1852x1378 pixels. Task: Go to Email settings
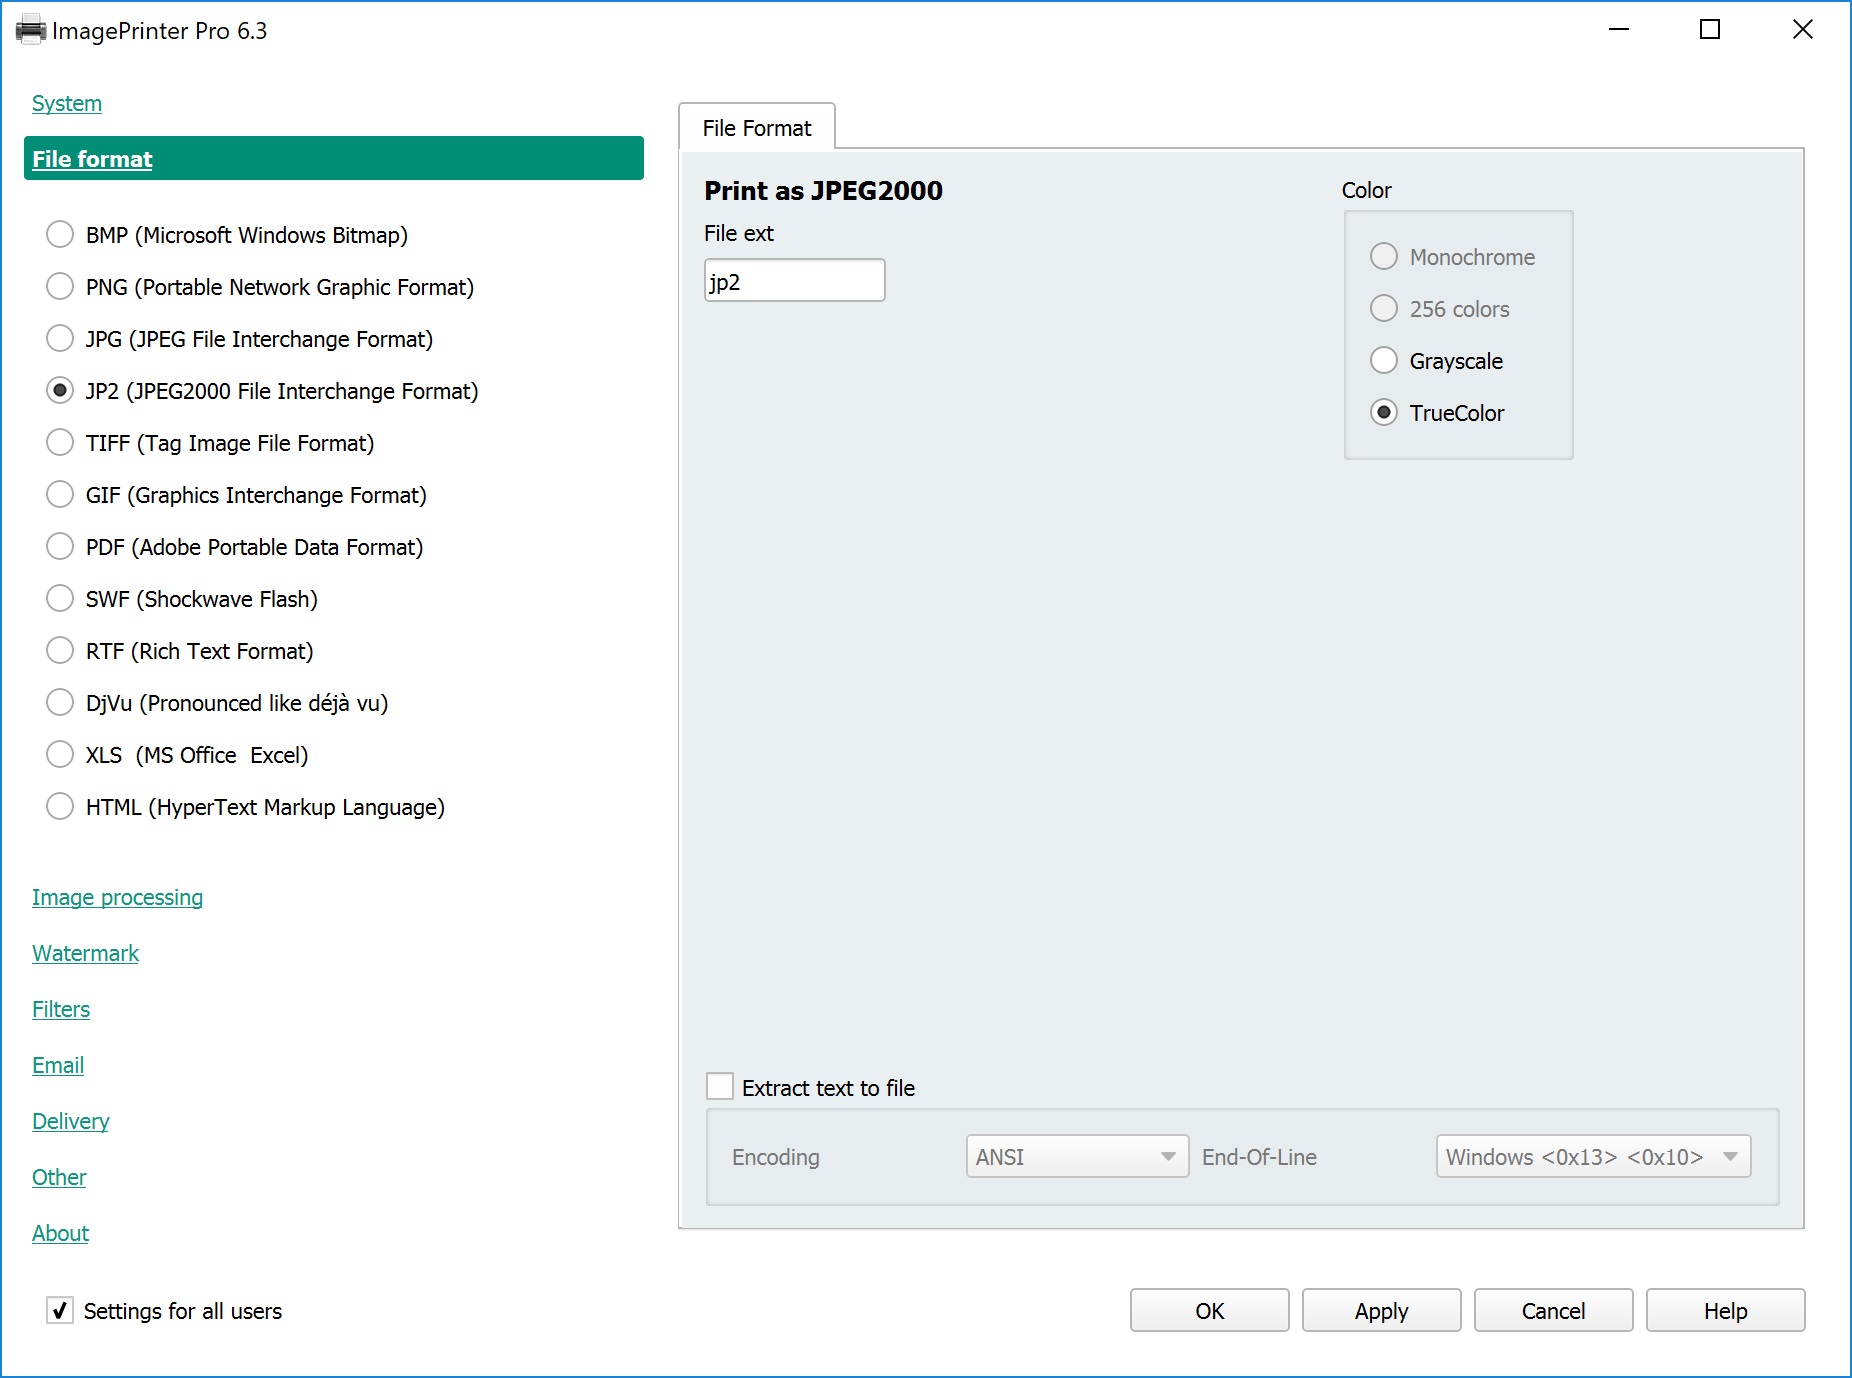pos(58,1066)
